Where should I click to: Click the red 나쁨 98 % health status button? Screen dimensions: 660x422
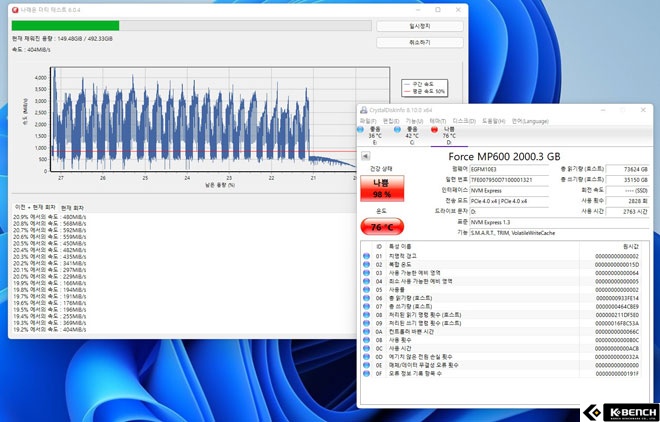pyautogui.click(x=382, y=188)
